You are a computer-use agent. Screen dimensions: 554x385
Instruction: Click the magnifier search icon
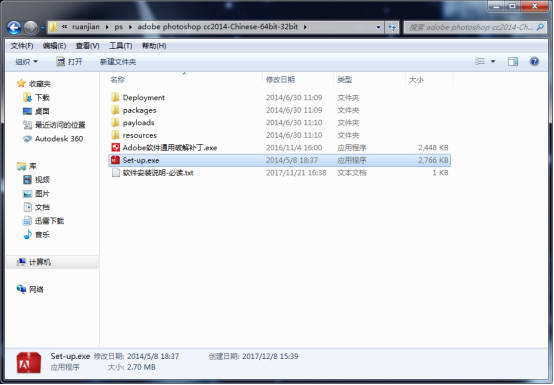pyautogui.click(x=540, y=27)
